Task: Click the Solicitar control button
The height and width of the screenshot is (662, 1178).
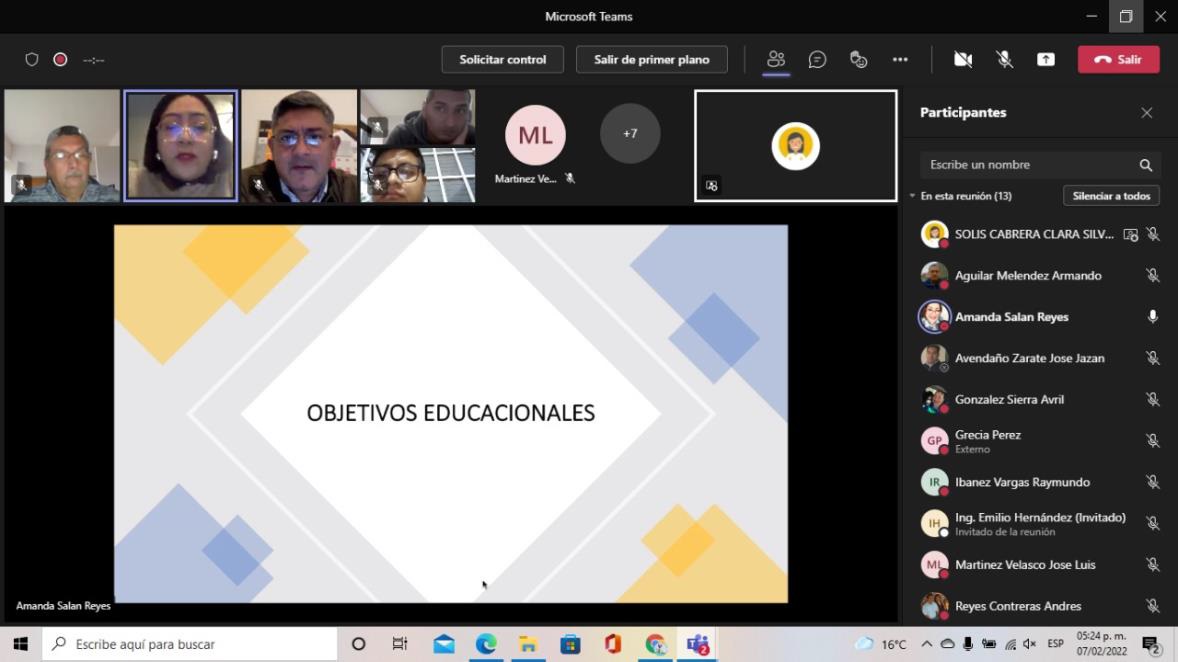Action: coord(502,59)
